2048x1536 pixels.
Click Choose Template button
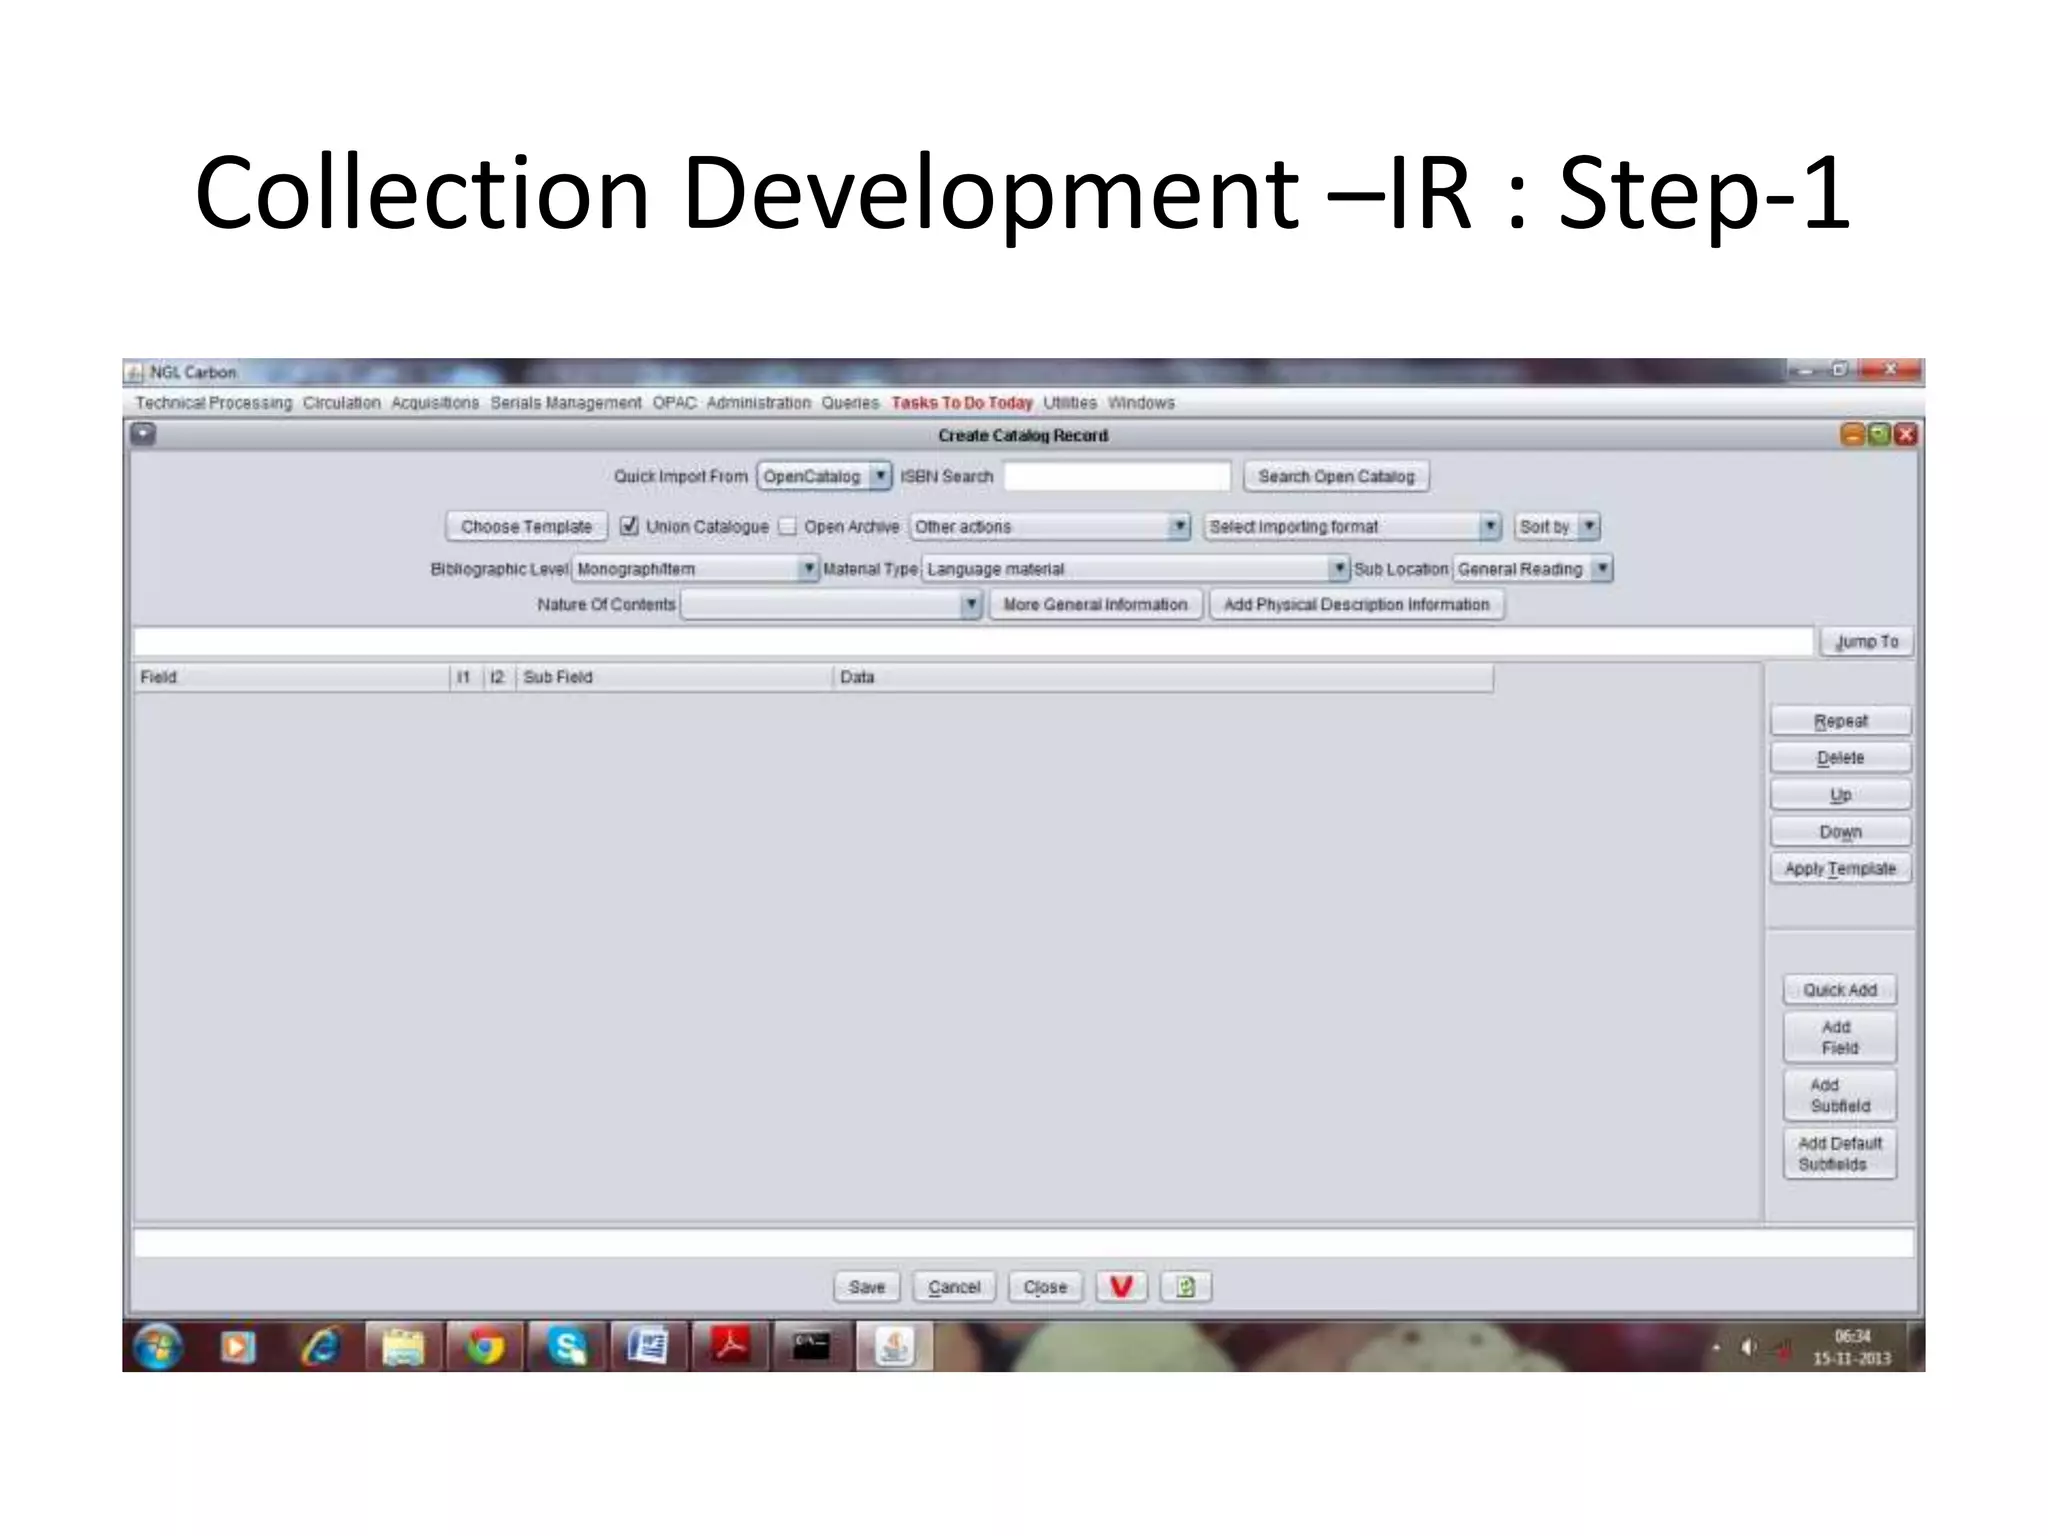tap(526, 526)
